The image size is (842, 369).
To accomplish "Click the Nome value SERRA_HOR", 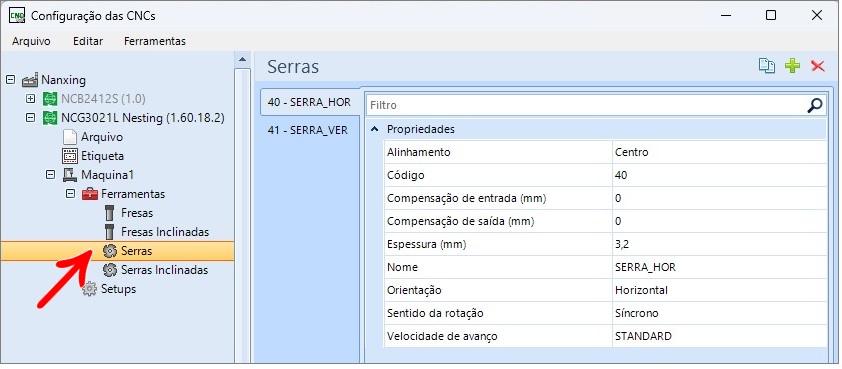I will tap(719, 267).
